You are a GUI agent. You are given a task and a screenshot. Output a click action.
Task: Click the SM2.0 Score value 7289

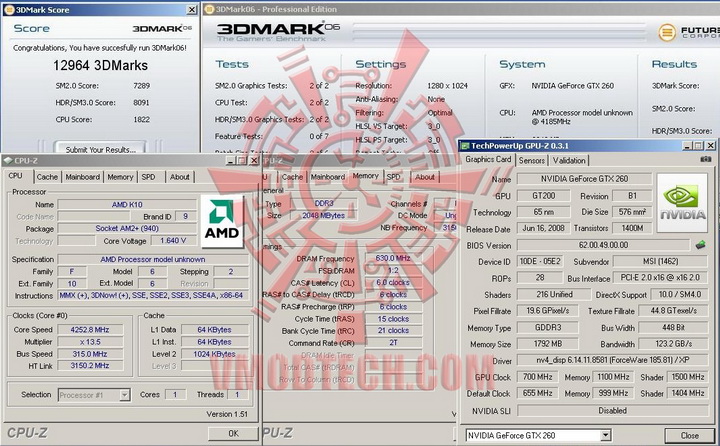[141, 85]
